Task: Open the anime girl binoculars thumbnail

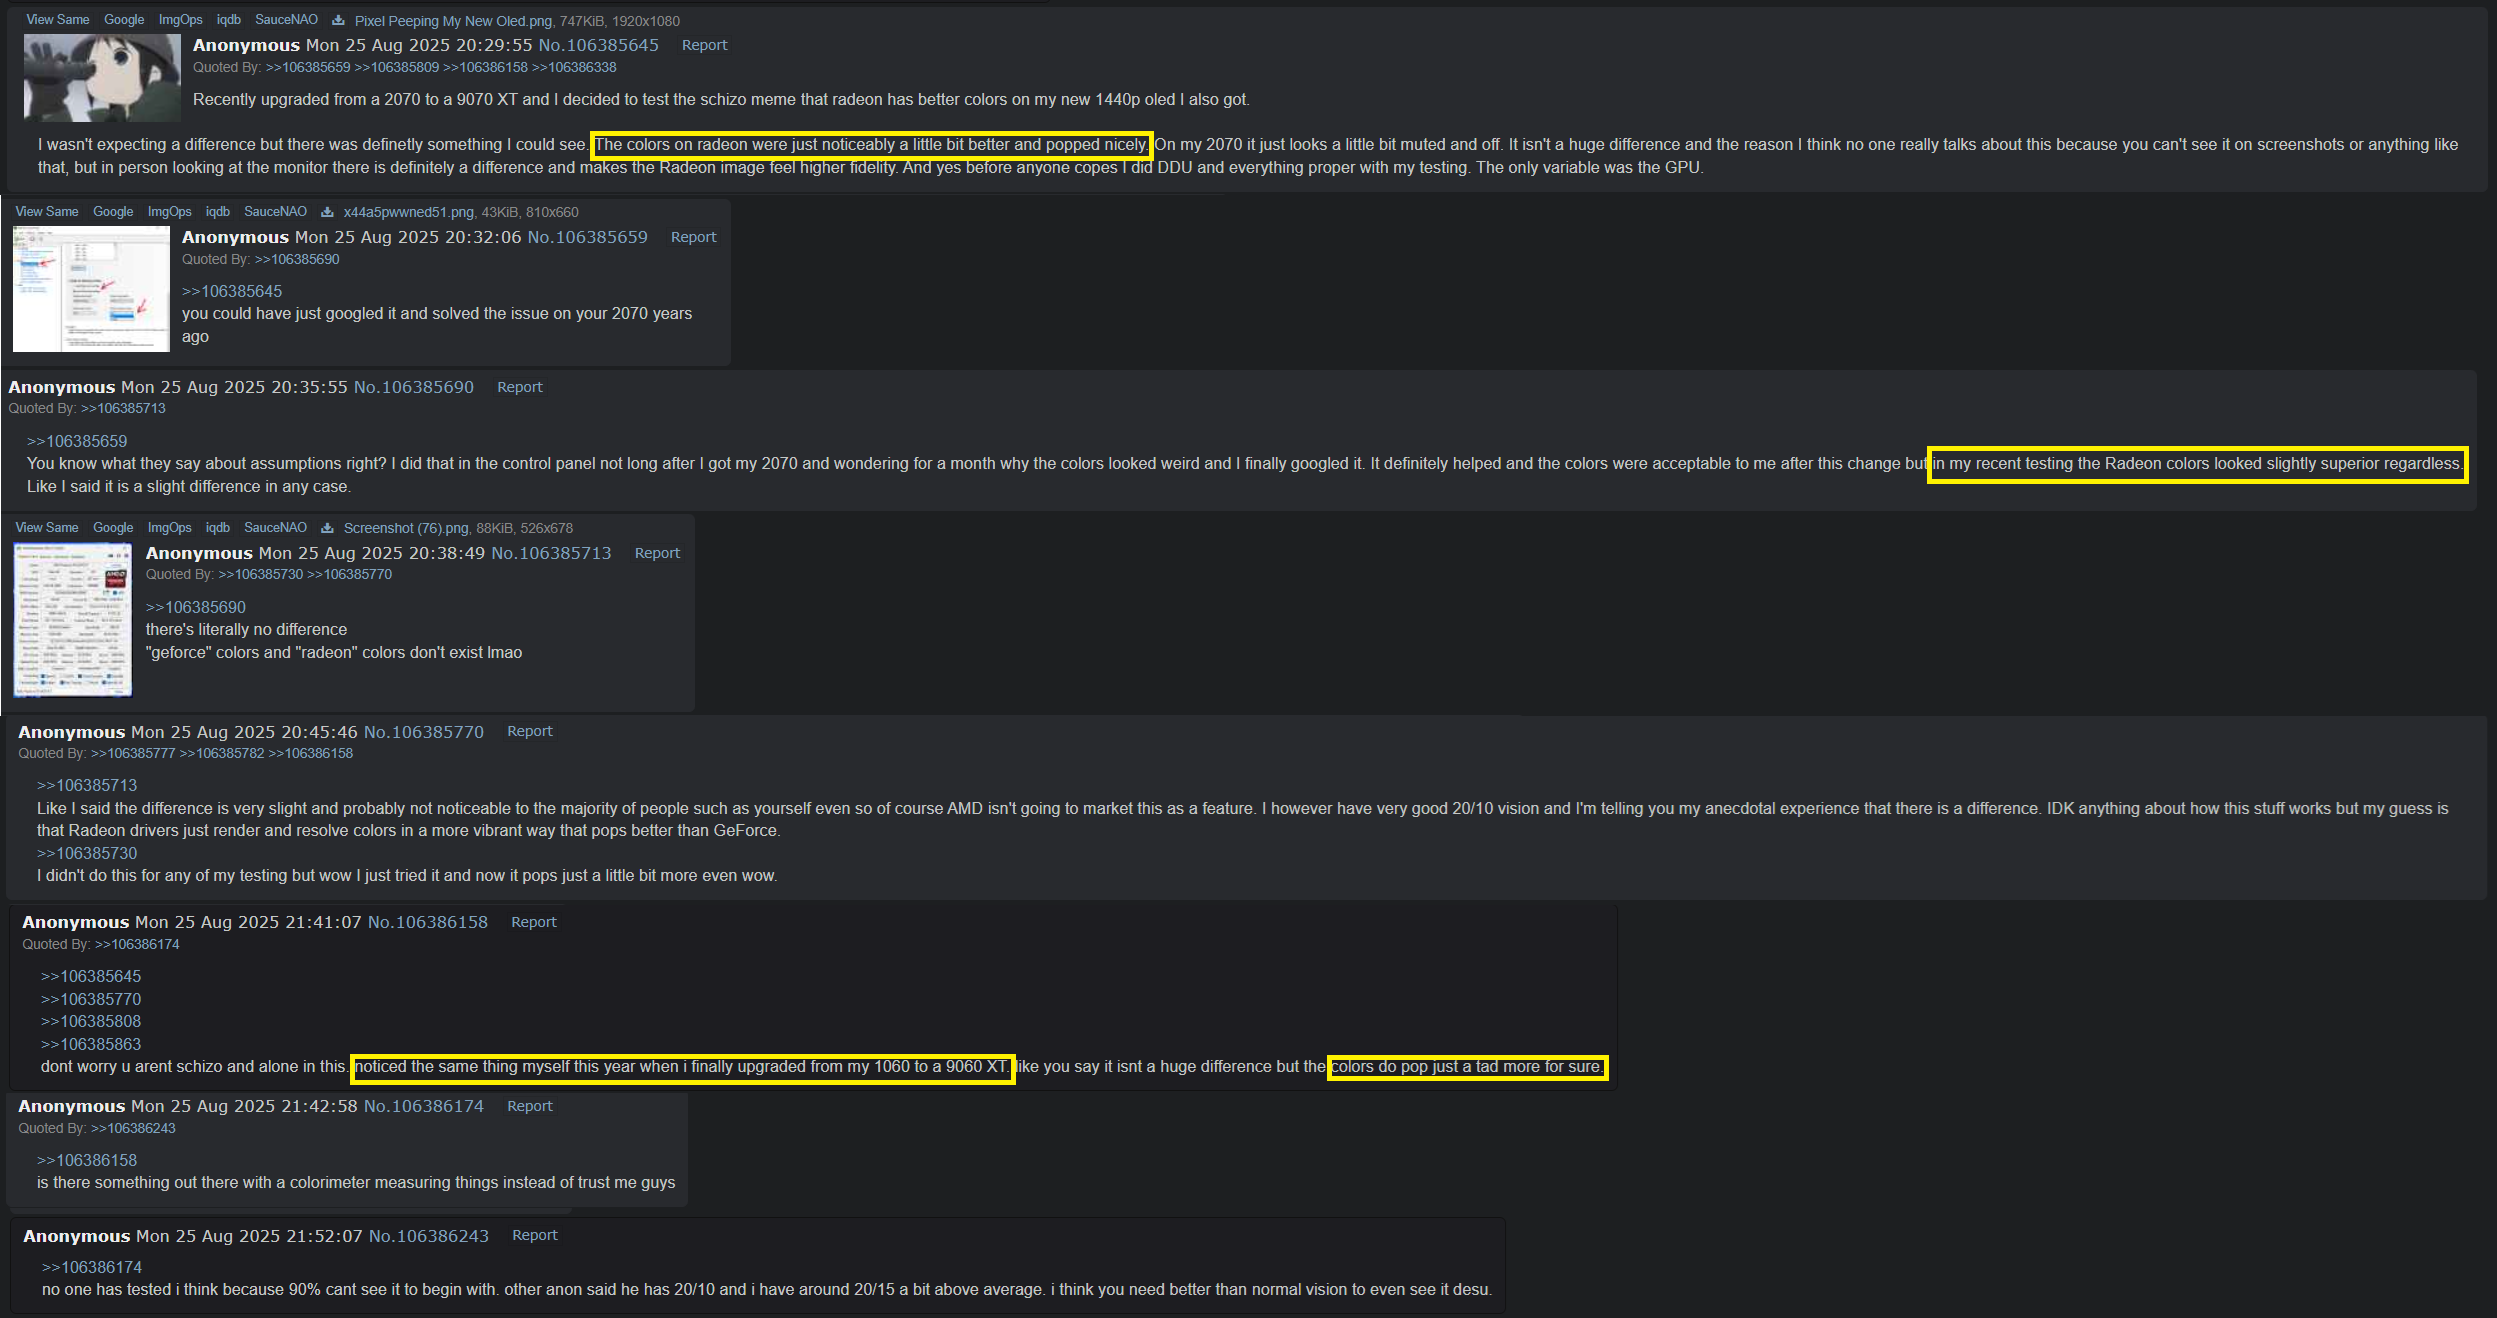Action: (102, 77)
